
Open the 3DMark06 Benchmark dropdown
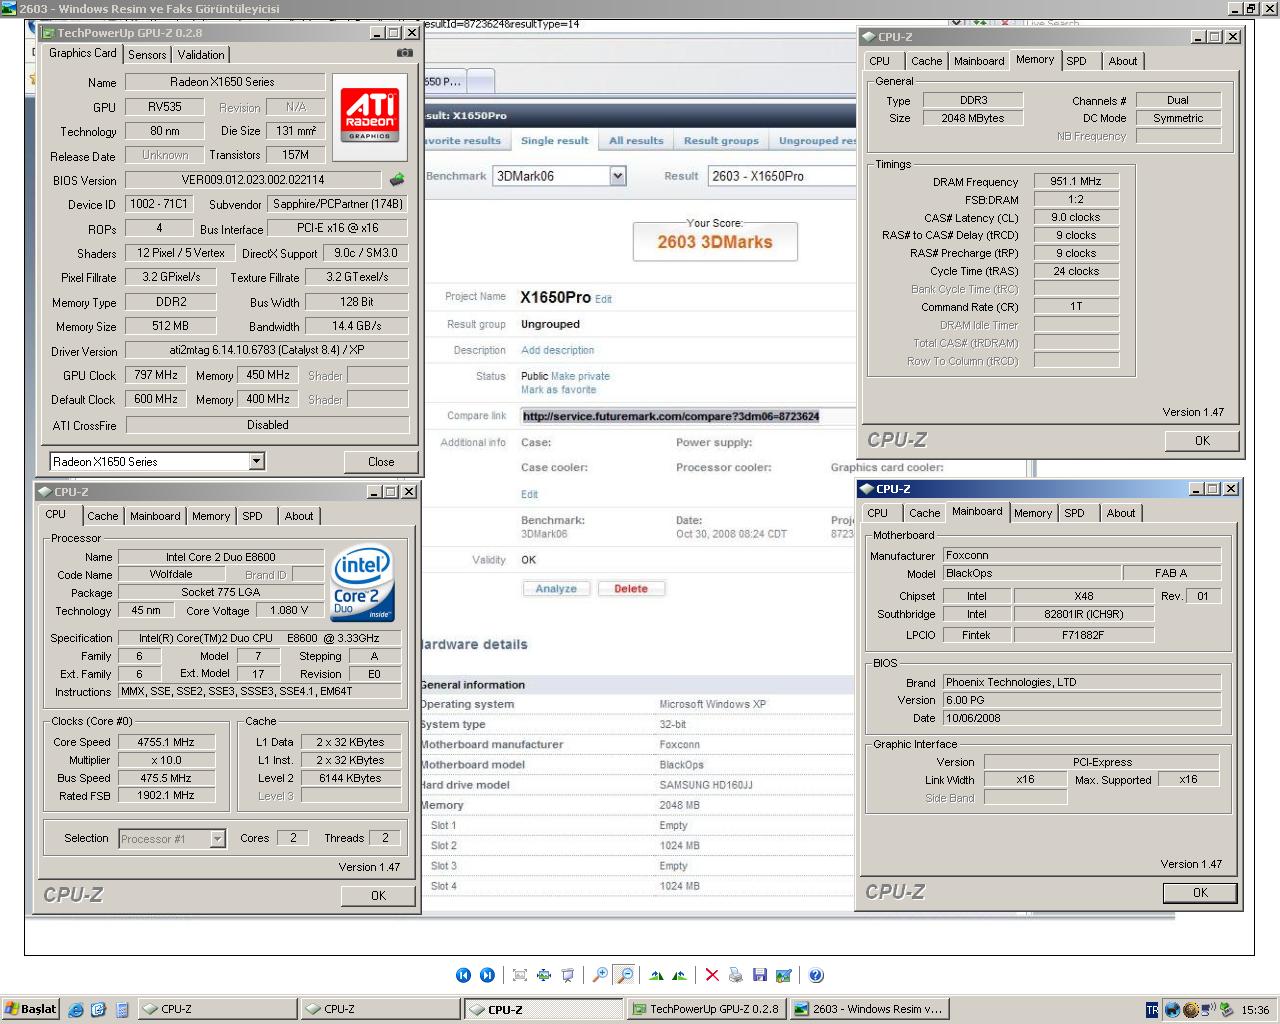618,176
